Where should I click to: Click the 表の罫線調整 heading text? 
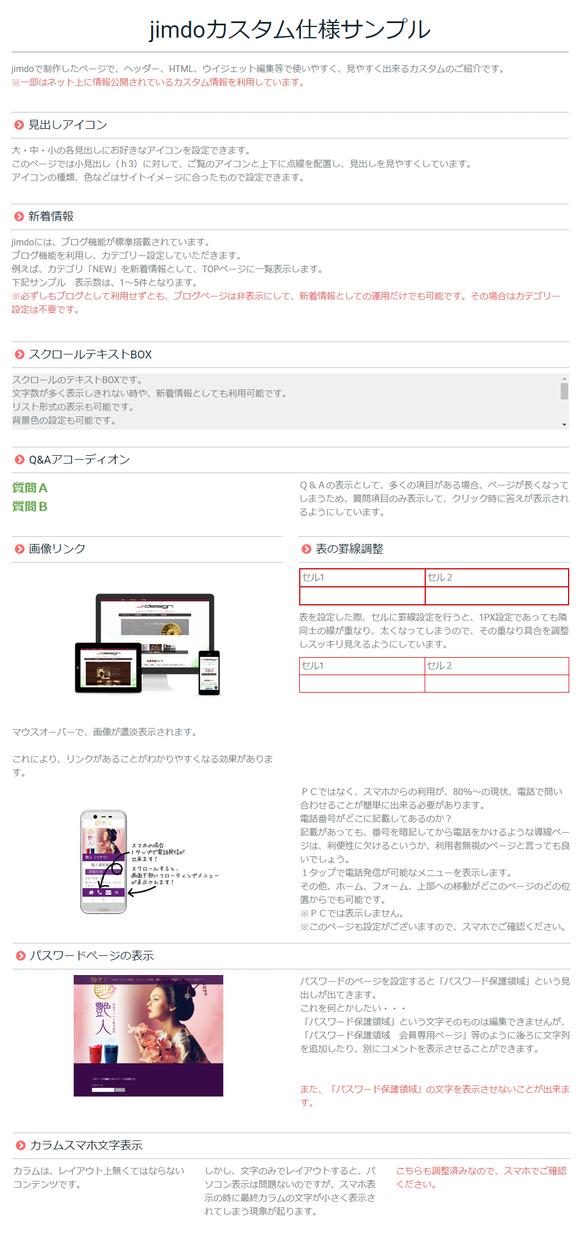click(x=349, y=549)
